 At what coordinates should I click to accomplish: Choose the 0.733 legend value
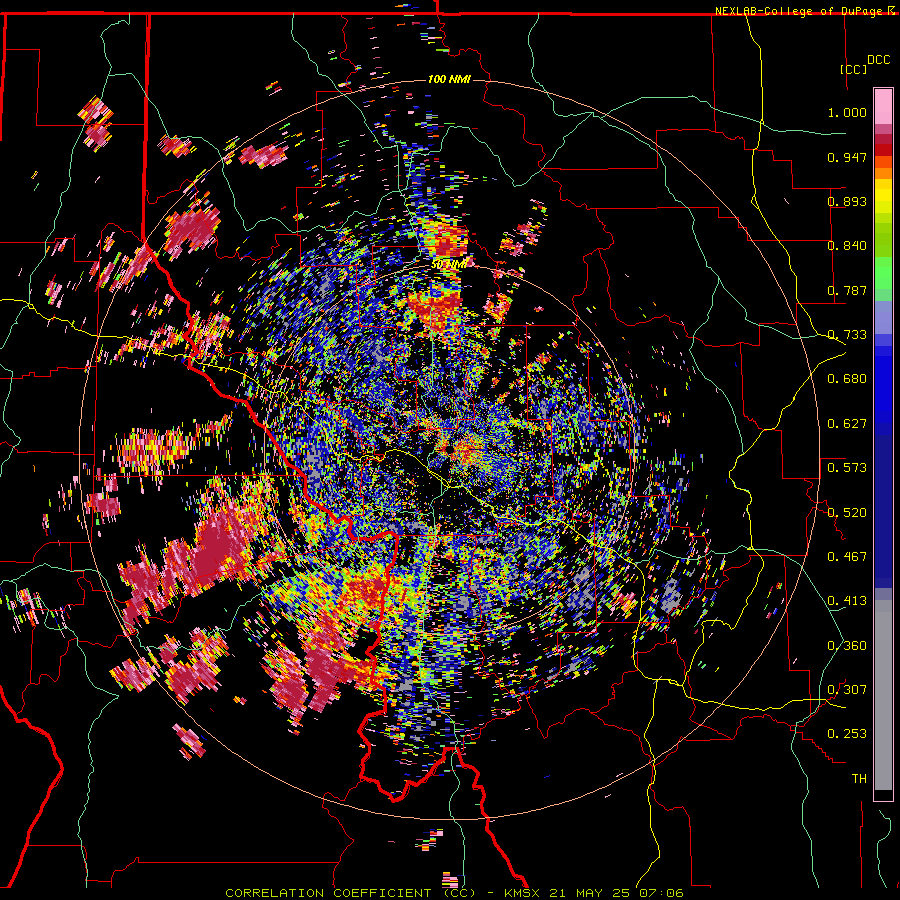[x=847, y=335]
